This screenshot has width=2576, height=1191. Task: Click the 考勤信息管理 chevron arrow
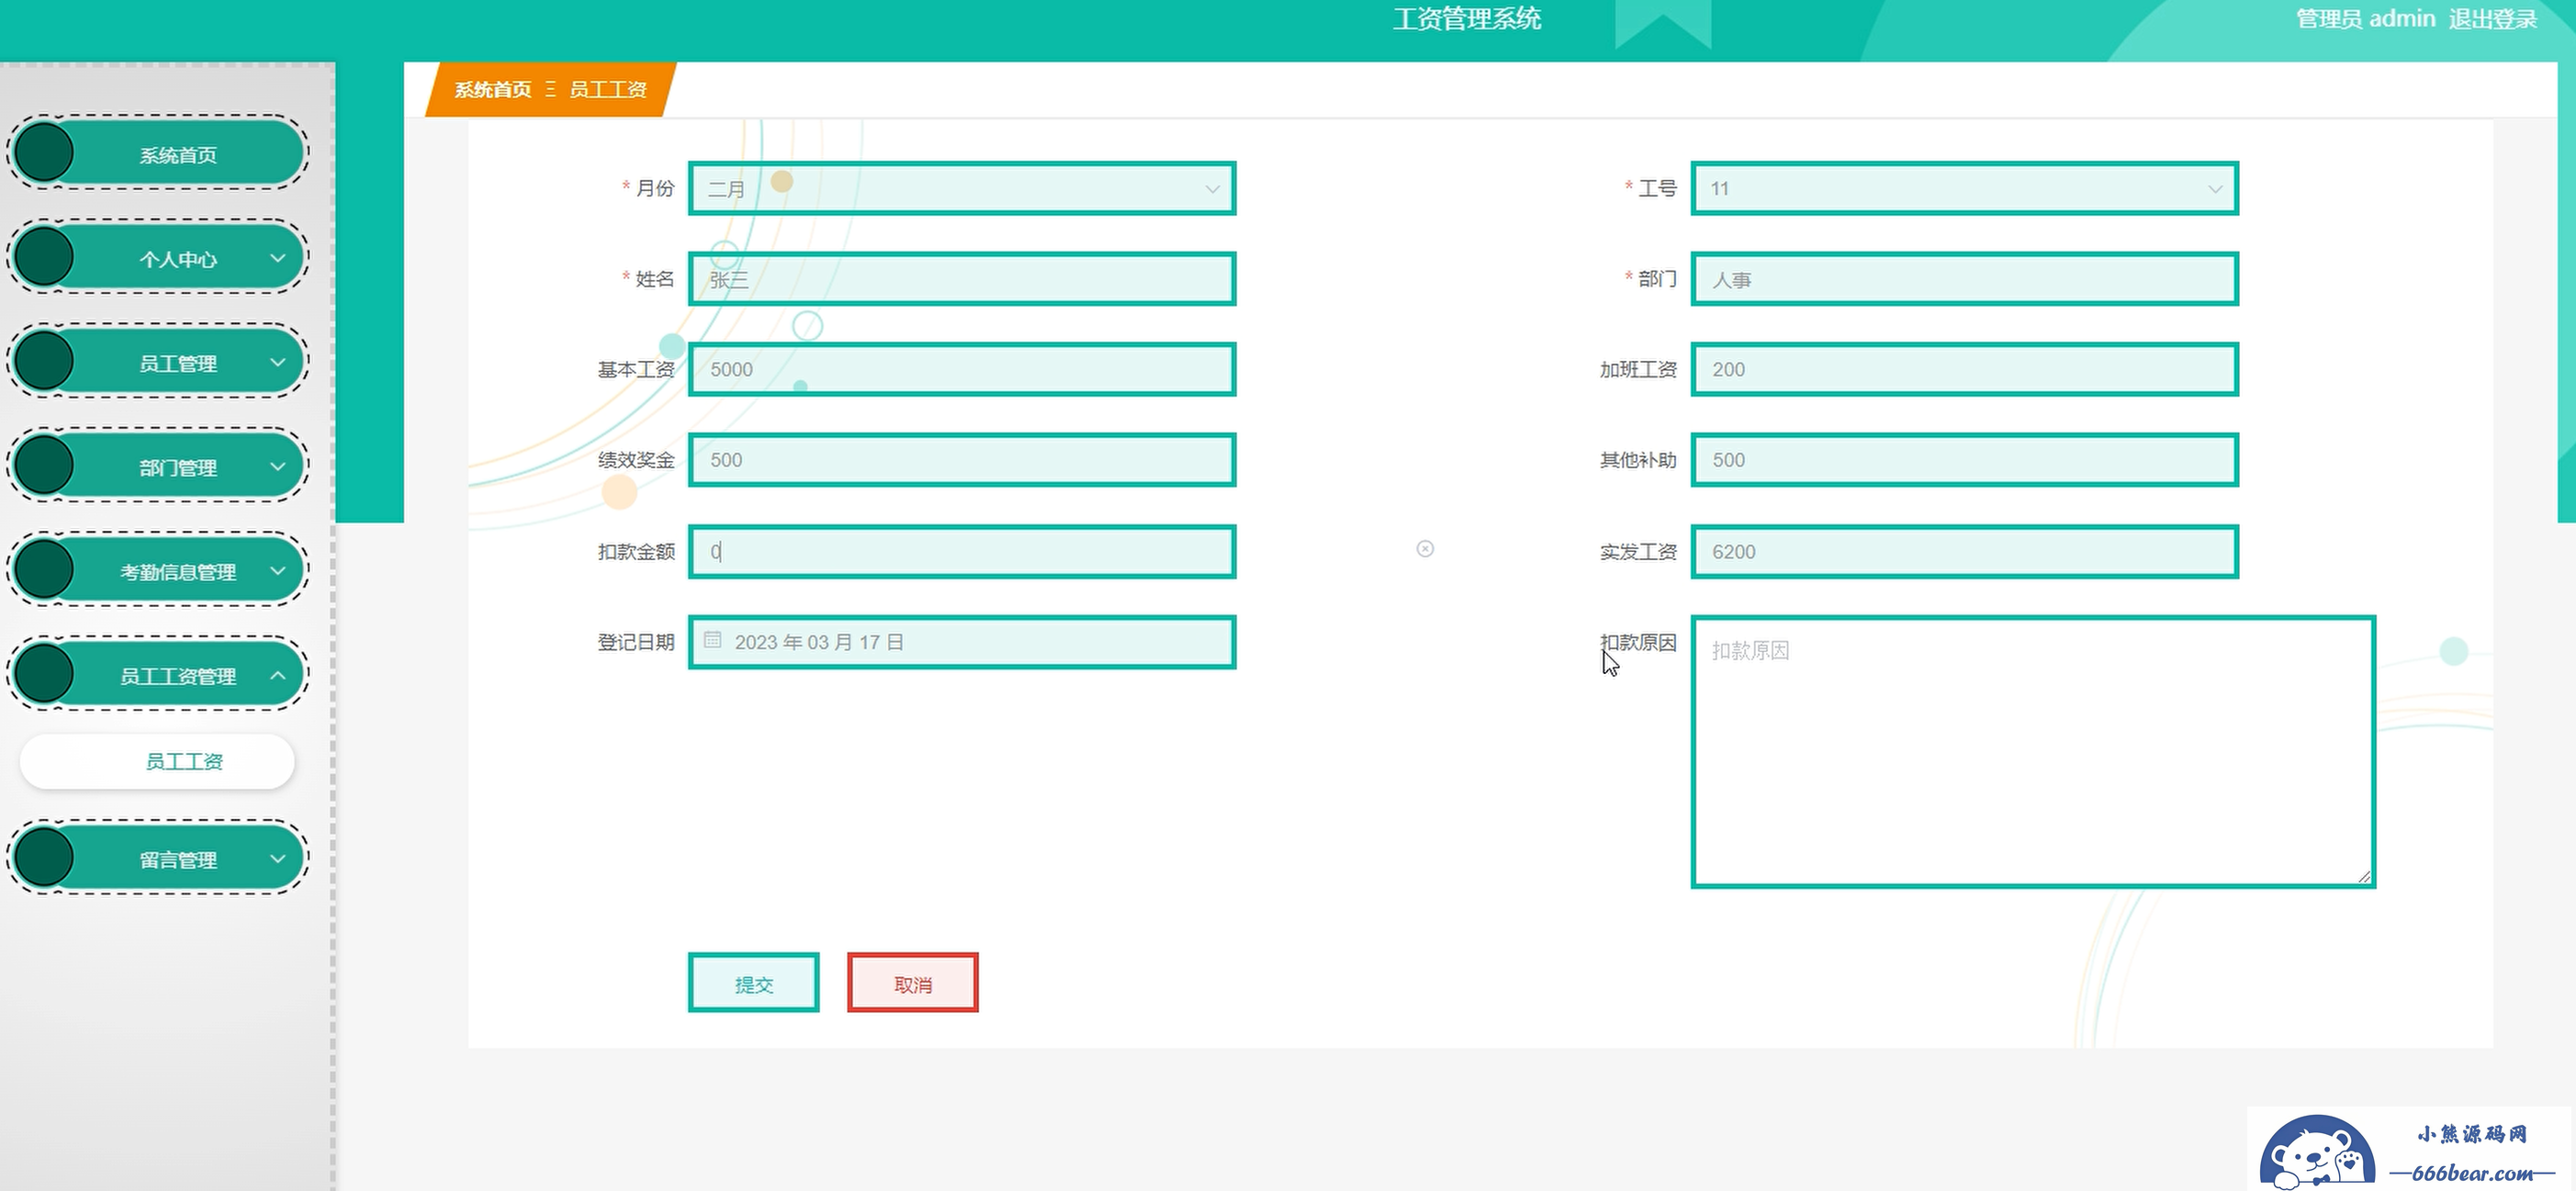point(278,571)
